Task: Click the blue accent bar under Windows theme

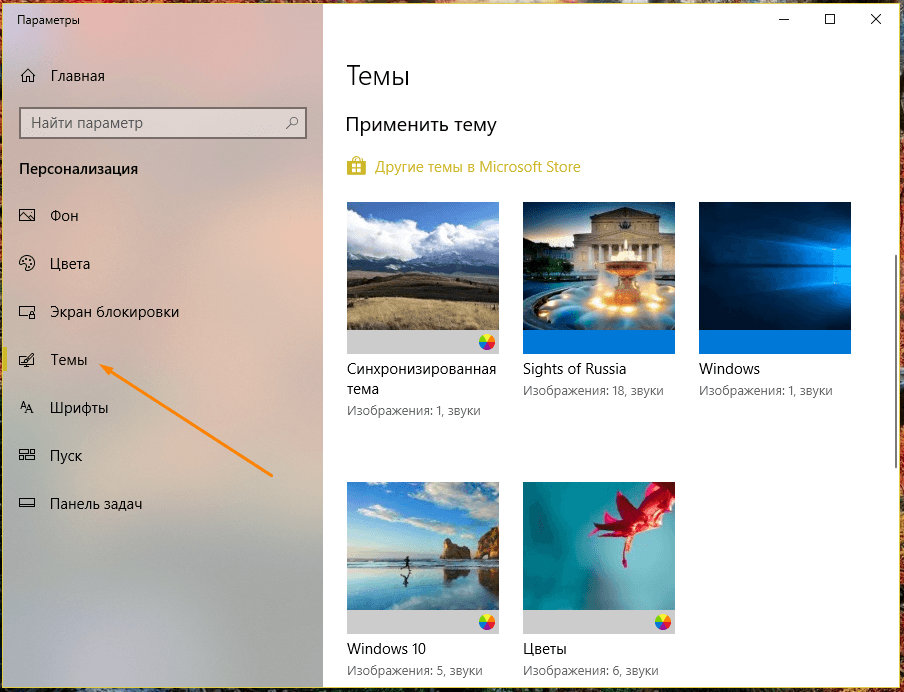Action: [x=775, y=342]
